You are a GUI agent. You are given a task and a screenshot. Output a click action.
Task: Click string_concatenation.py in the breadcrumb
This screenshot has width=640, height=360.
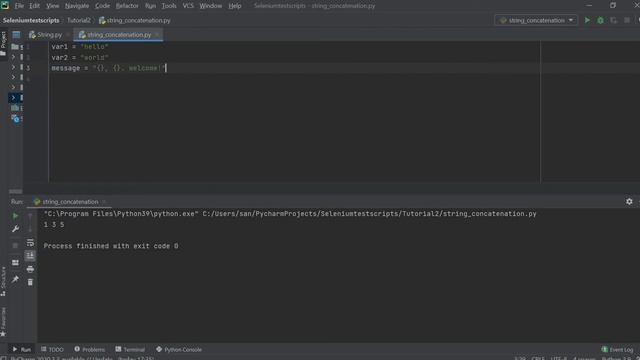coord(135,20)
